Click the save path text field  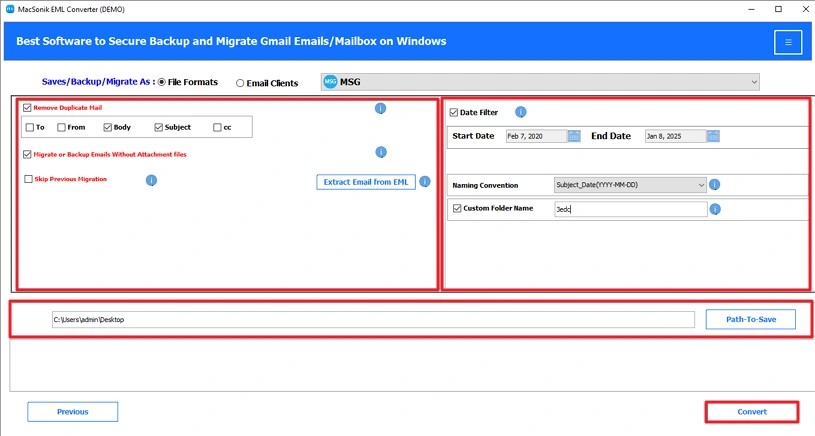[x=373, y=320]
